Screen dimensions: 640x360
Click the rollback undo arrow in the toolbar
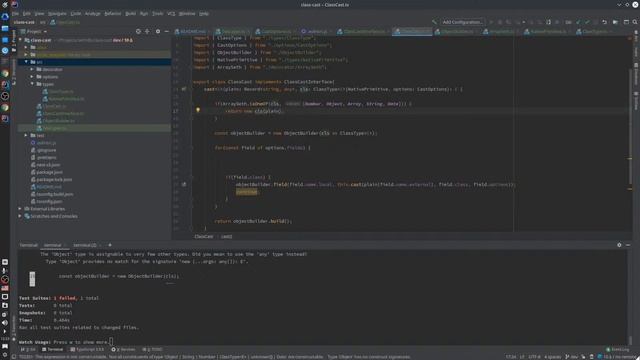click(604, 22)
